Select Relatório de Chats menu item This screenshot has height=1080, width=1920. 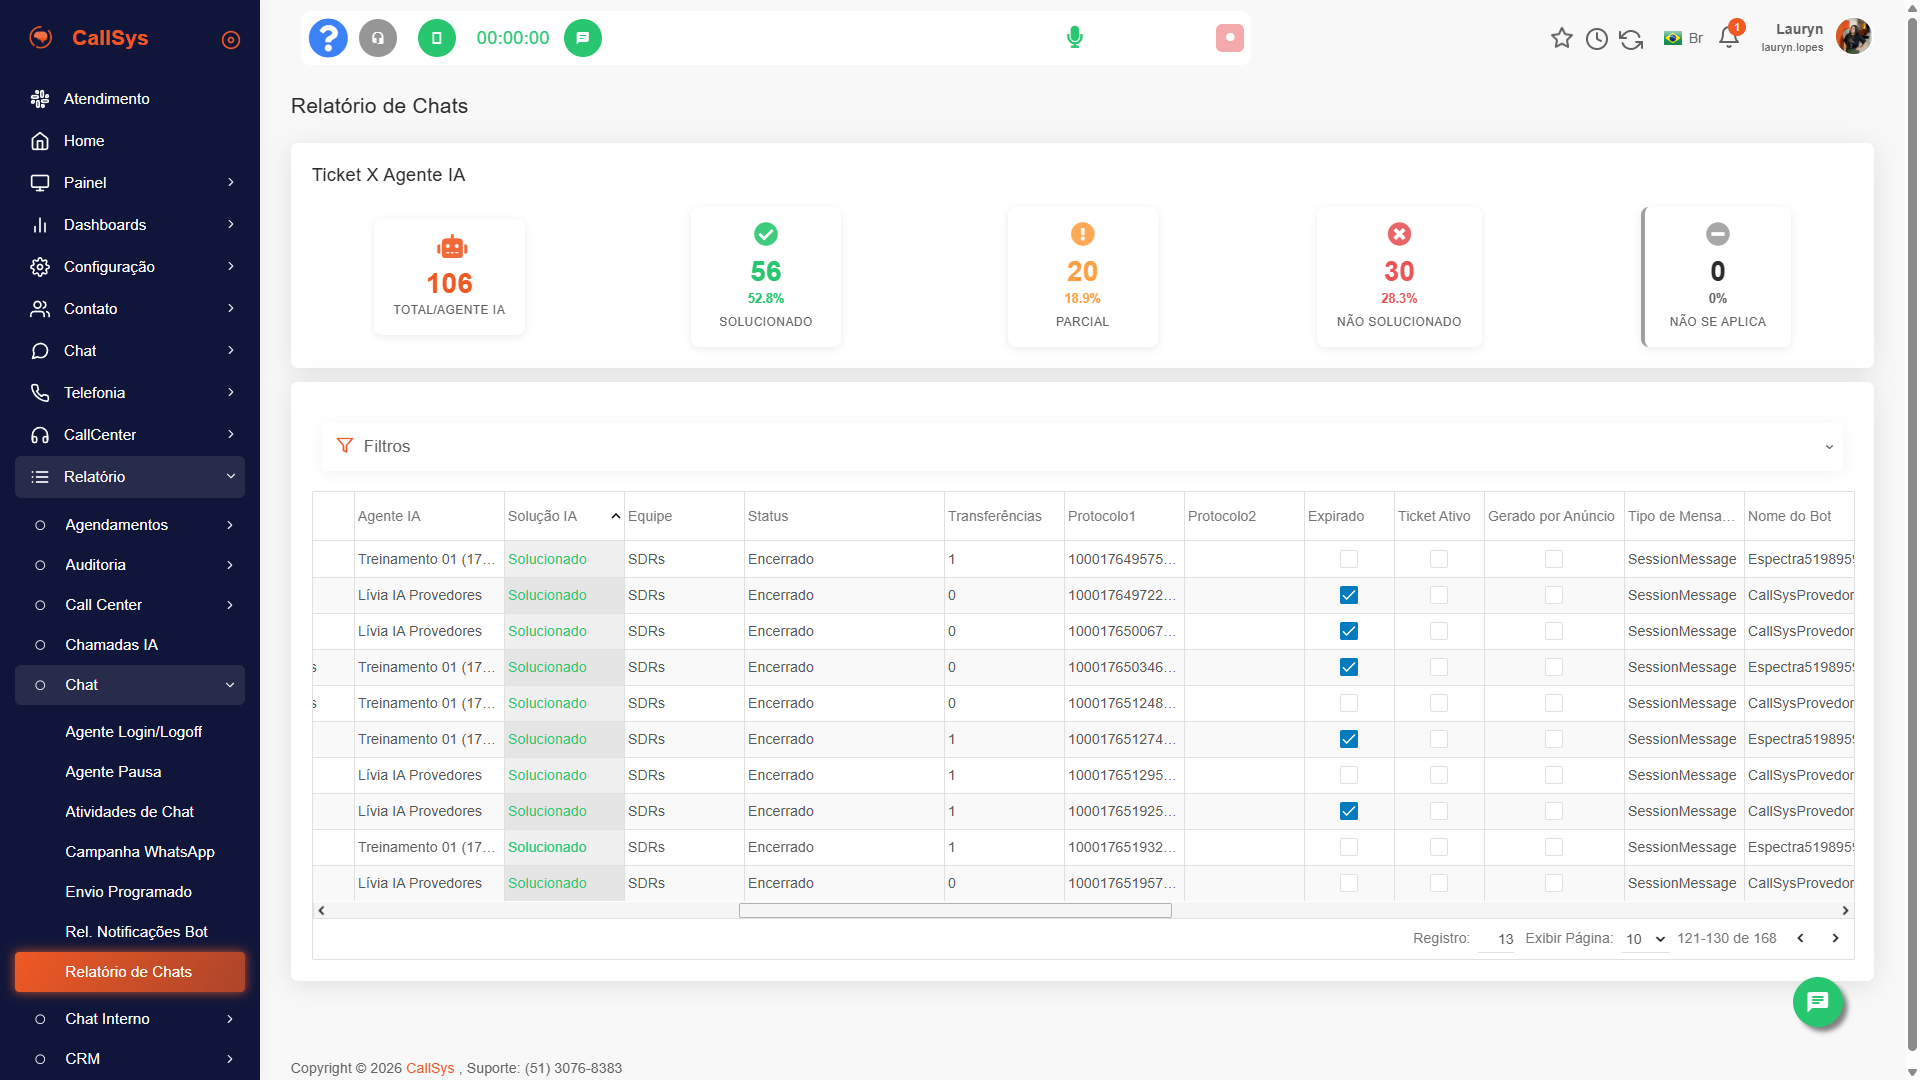click(x=130, y=972)
